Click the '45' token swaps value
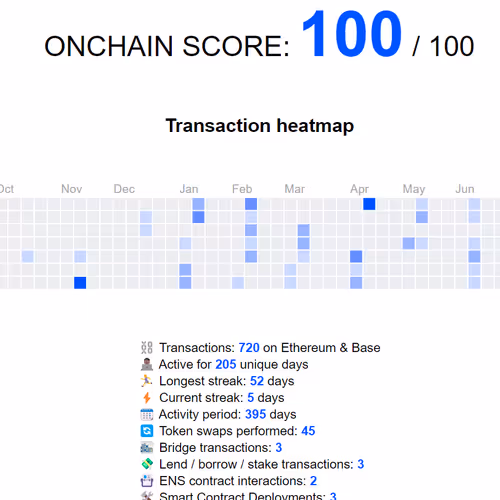Image resolution: width=500 pixels, height=500 pixels. click(308, 431)
